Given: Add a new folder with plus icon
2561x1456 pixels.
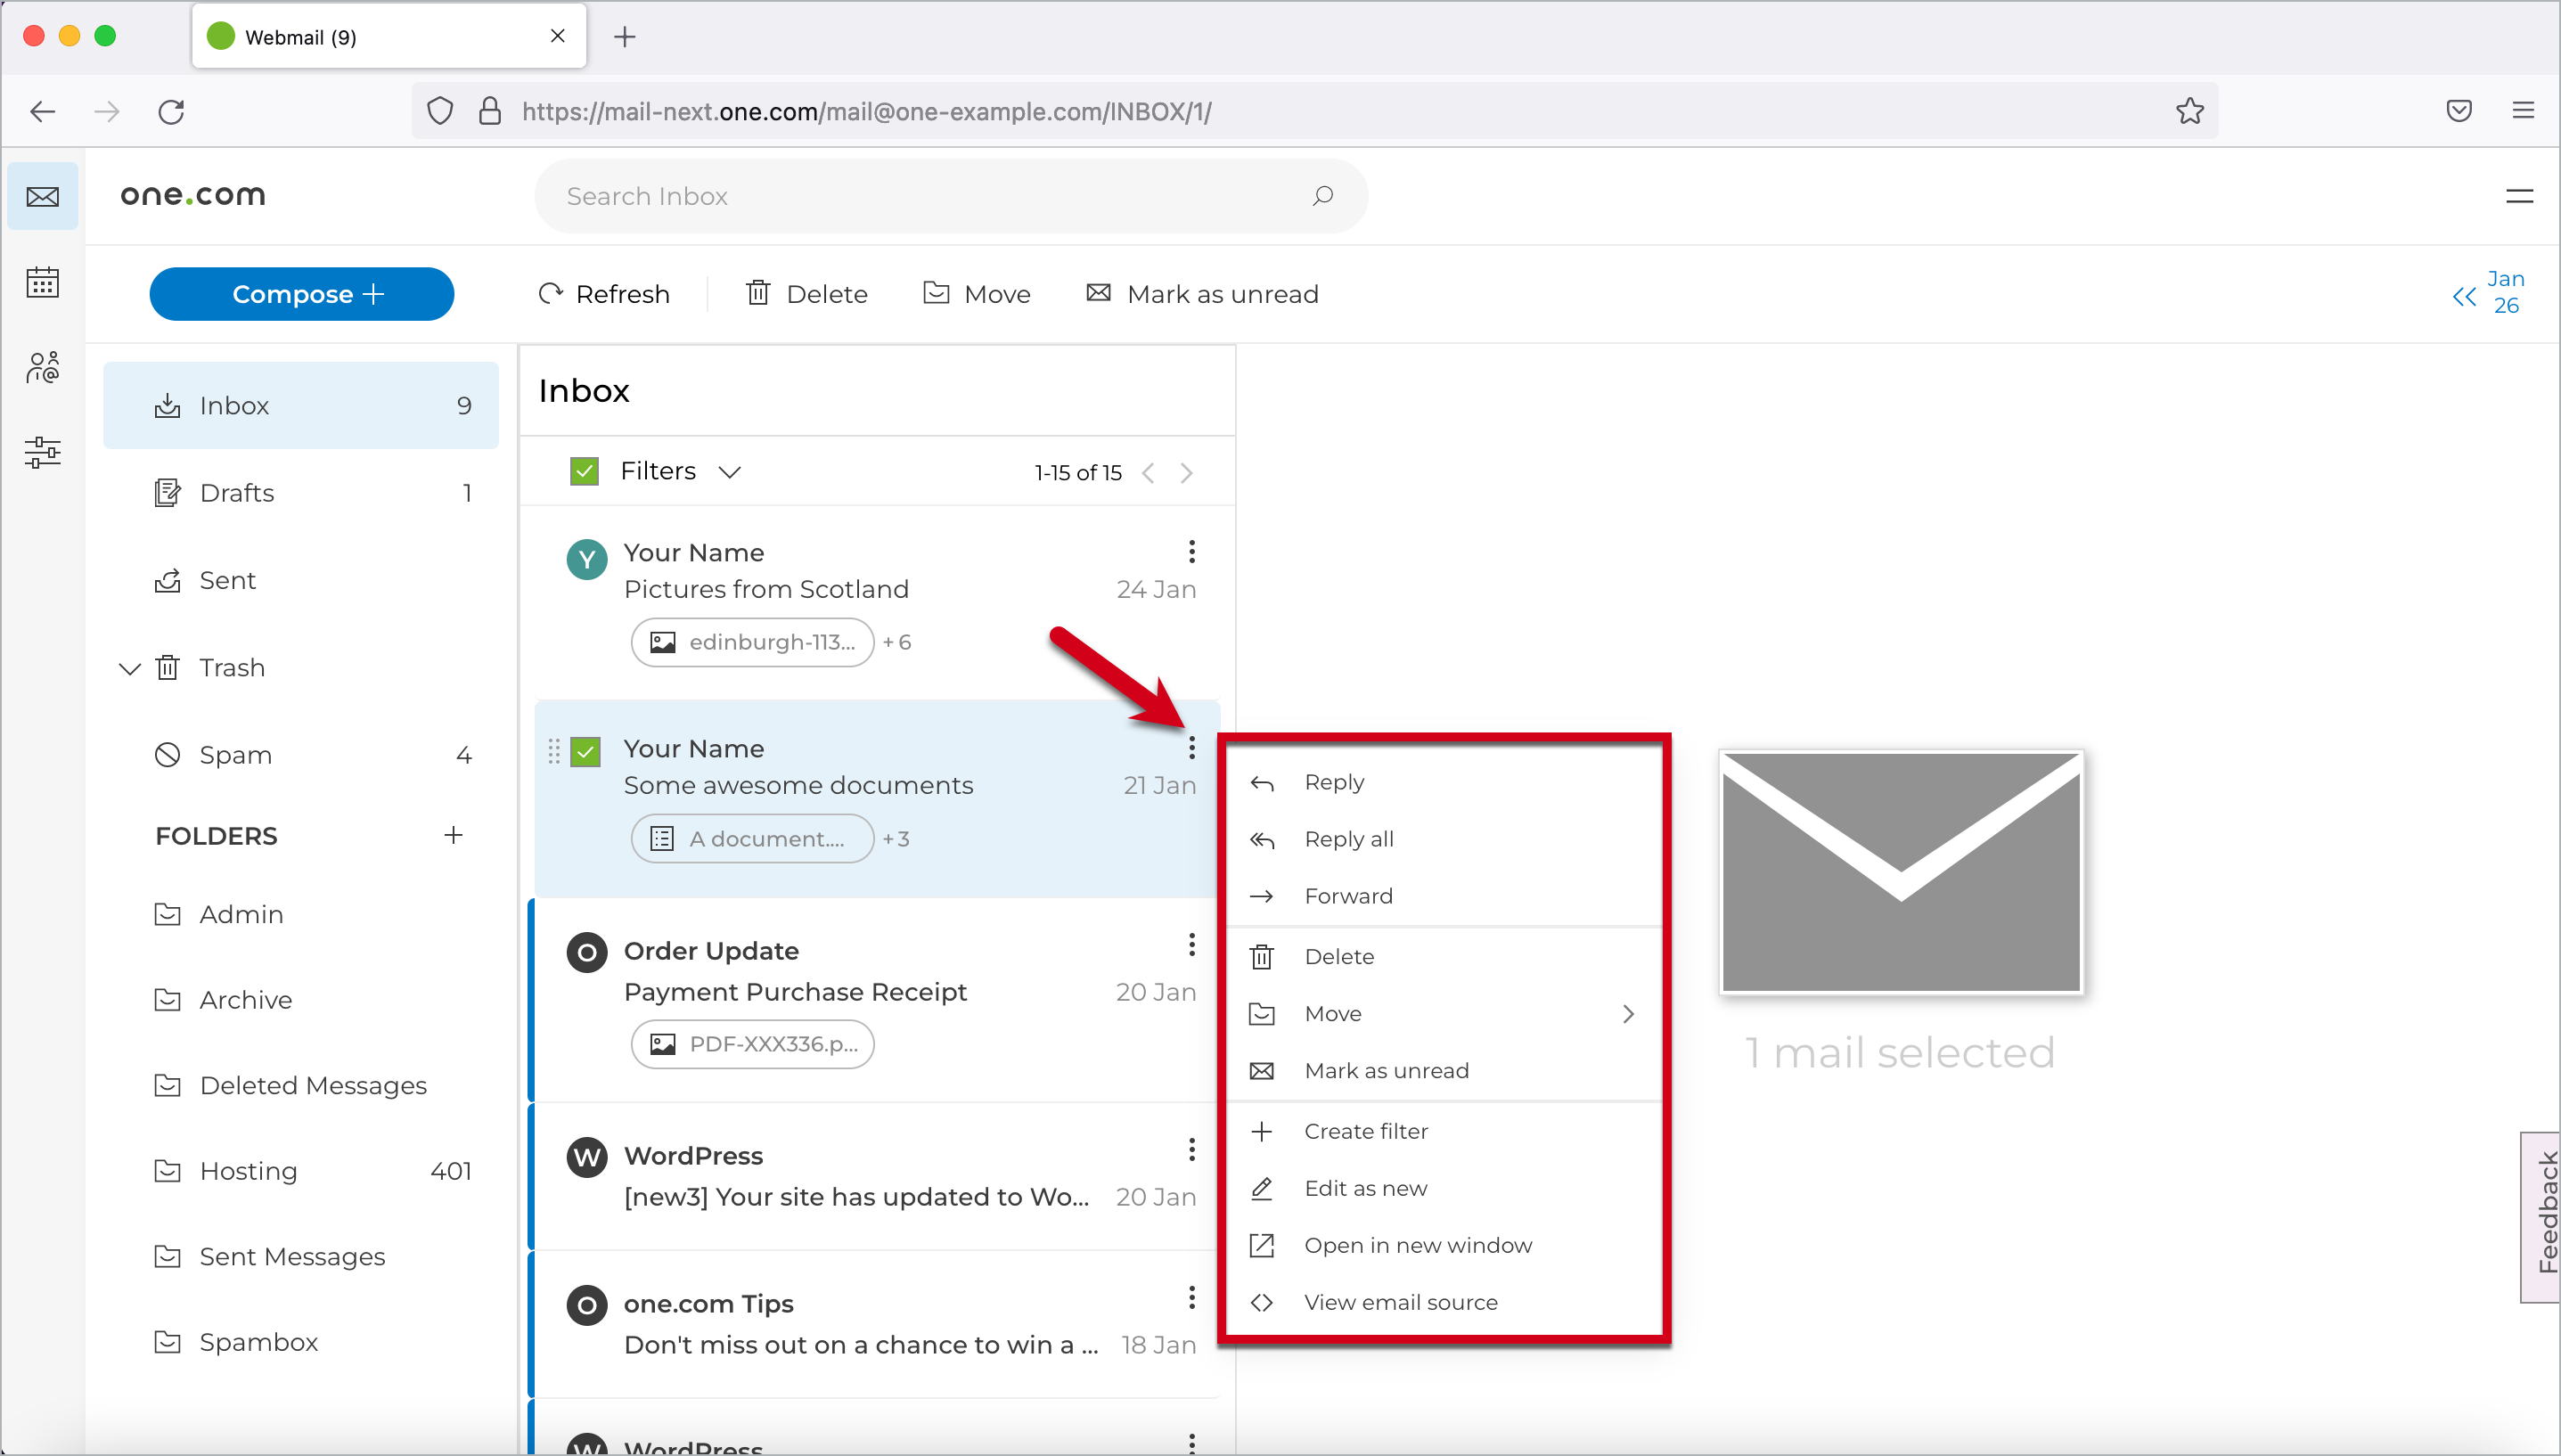Looking at the screenshot, I should click(453, 835).
